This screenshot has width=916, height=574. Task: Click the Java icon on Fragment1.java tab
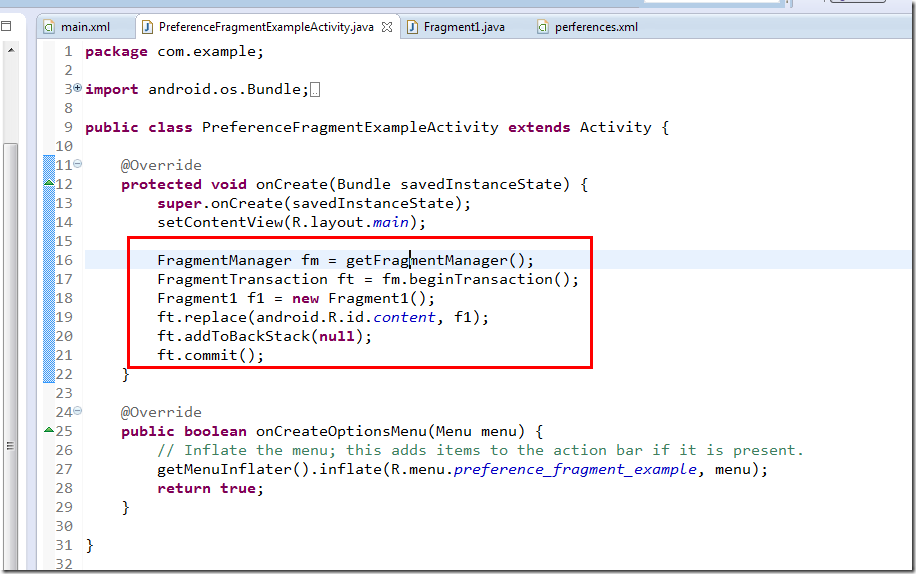412,27
